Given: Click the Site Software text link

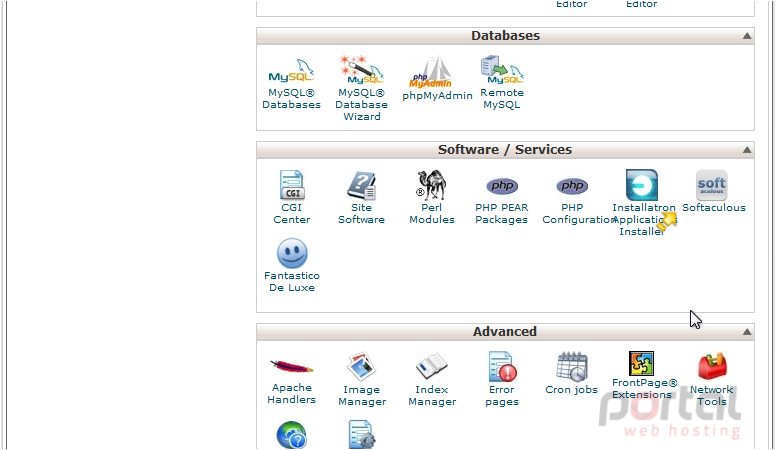Looking at the screenshot, I should [361, 213].
